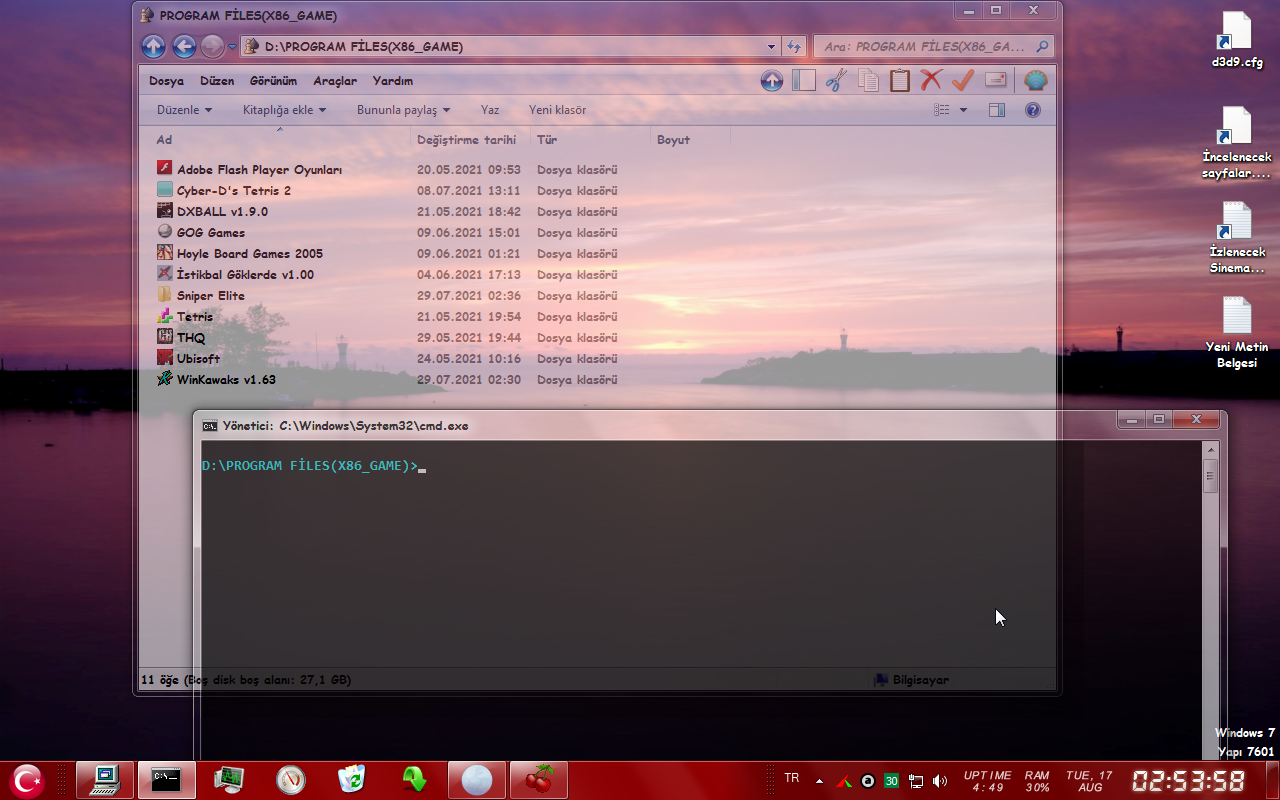
Task: Click the address bar path text
Action: 364,47
